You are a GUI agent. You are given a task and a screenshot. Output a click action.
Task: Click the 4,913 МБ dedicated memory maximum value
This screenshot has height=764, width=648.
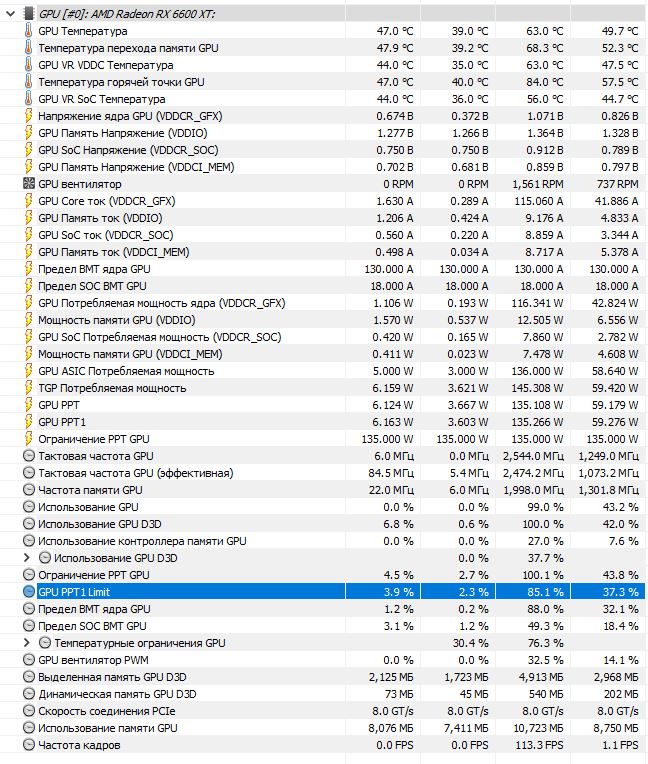point(541,677)
